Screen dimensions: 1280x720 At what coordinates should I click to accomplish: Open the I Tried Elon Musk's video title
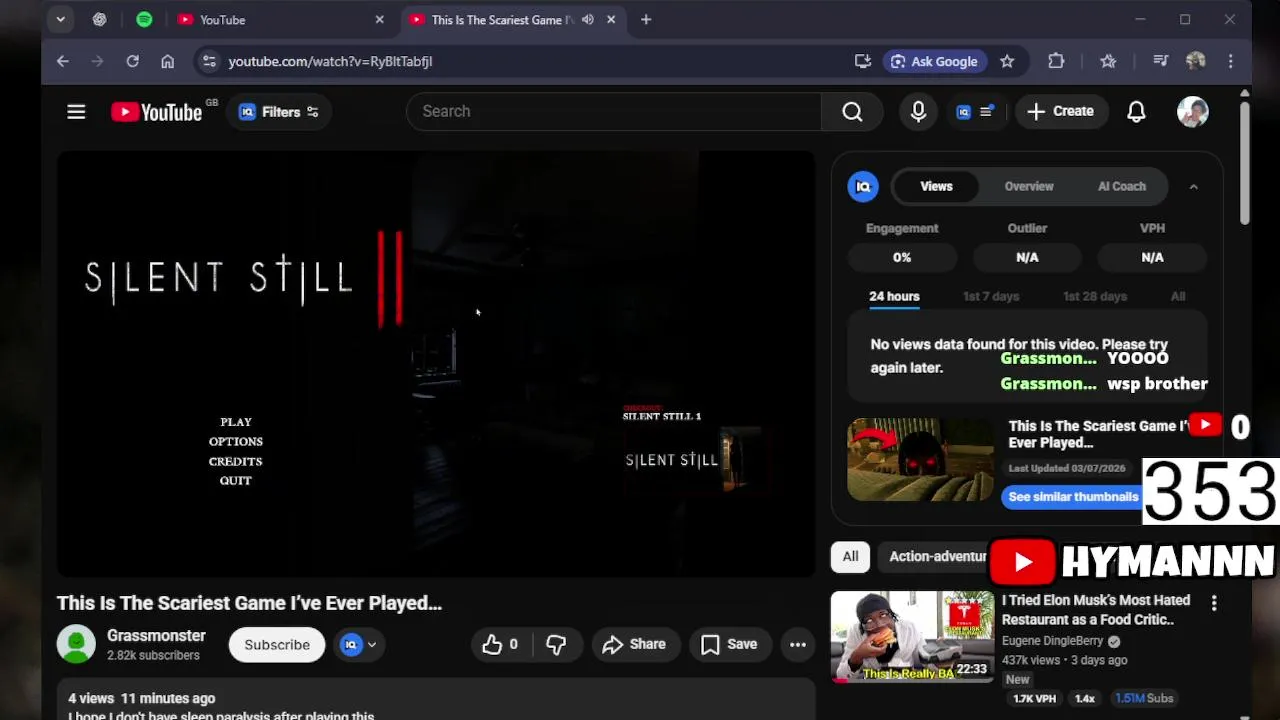(x=1096, y=609)
